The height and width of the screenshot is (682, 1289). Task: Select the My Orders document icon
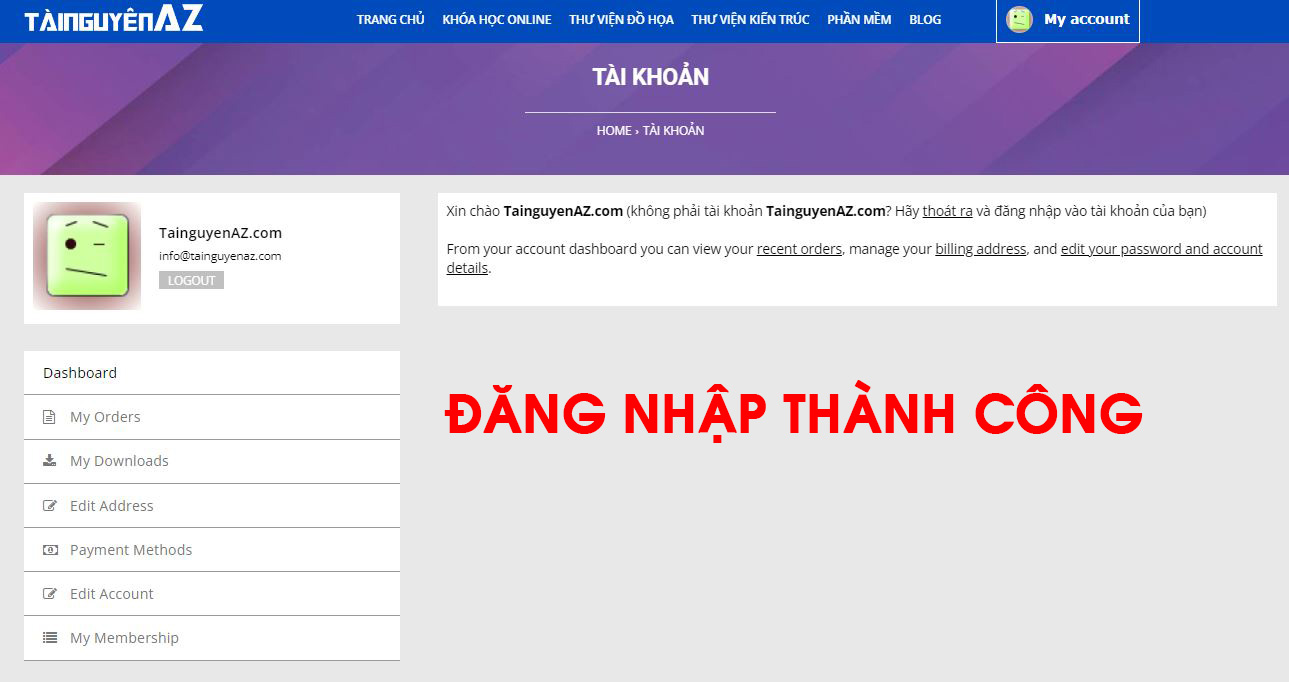click(50, 416)
